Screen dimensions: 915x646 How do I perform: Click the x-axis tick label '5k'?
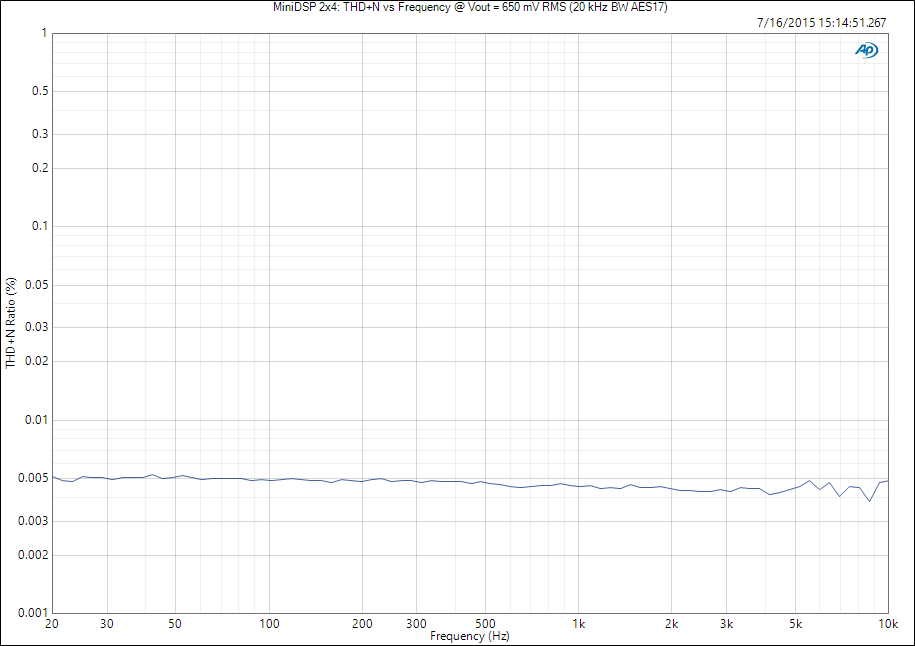[x=795, y=624]
